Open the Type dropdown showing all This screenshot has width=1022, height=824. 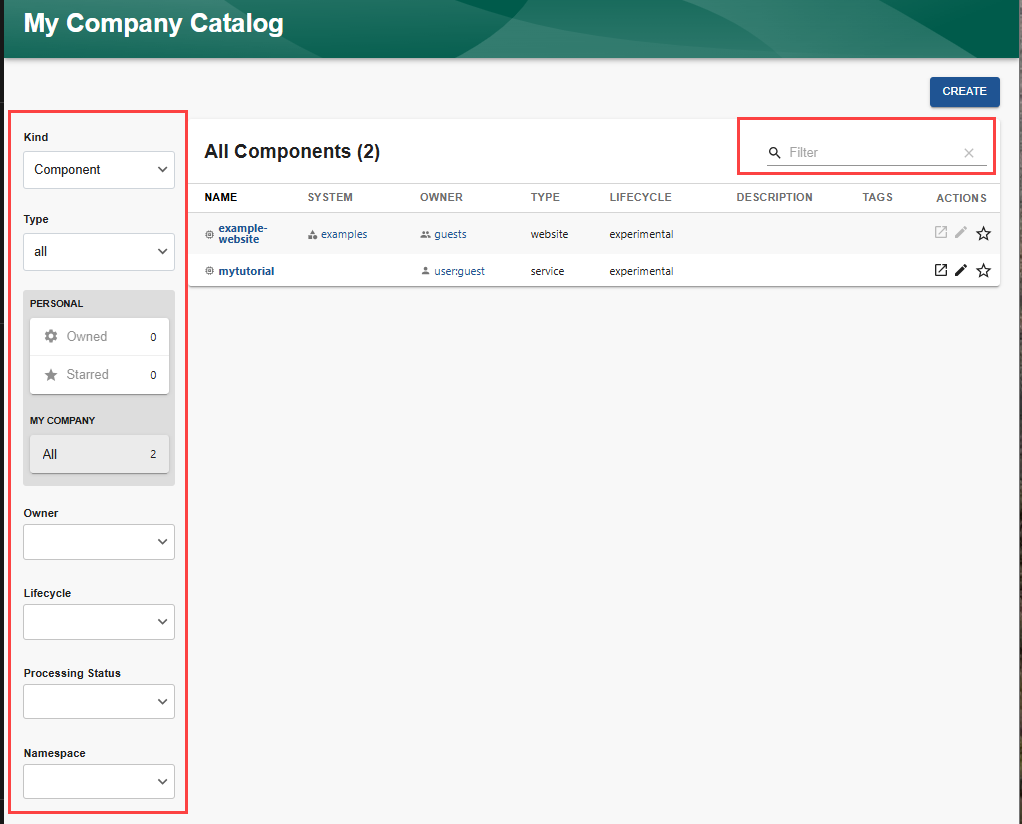coord(98,251)
